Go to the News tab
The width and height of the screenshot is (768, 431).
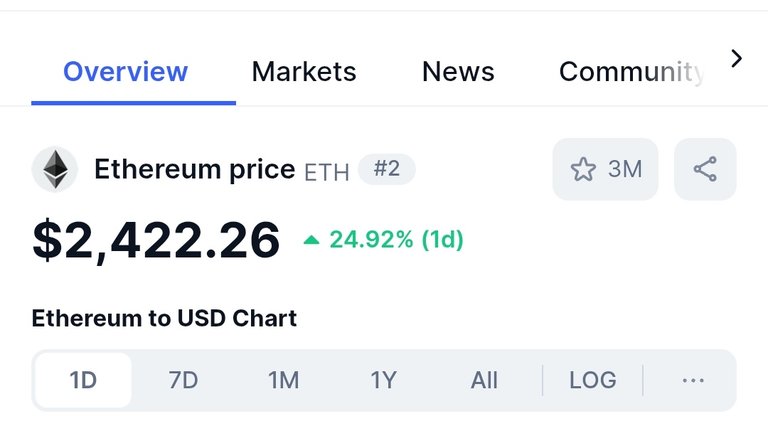tap(458, 72)
